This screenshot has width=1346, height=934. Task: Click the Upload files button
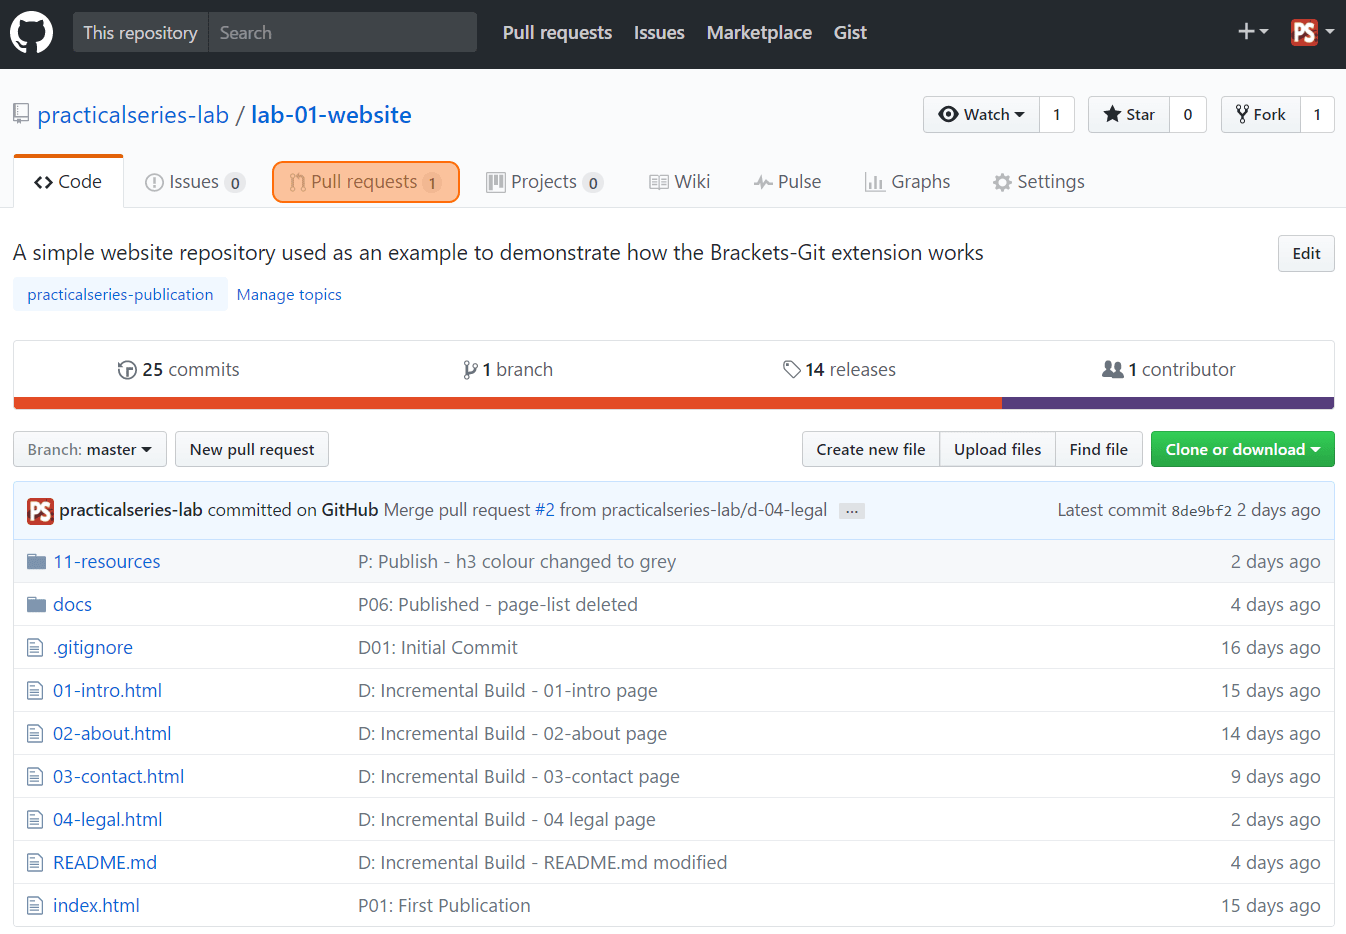(x=997, y=450)
